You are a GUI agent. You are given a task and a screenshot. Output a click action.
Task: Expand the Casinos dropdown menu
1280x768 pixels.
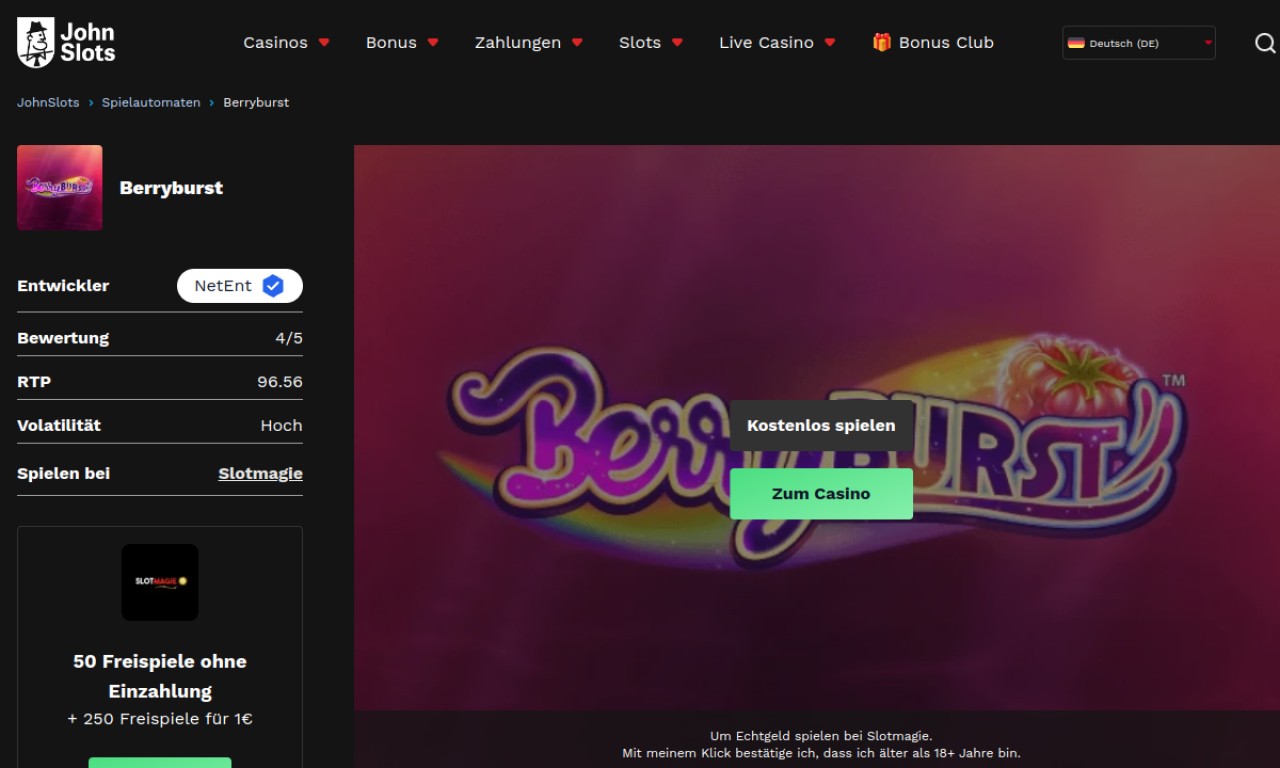coord(286,43)
